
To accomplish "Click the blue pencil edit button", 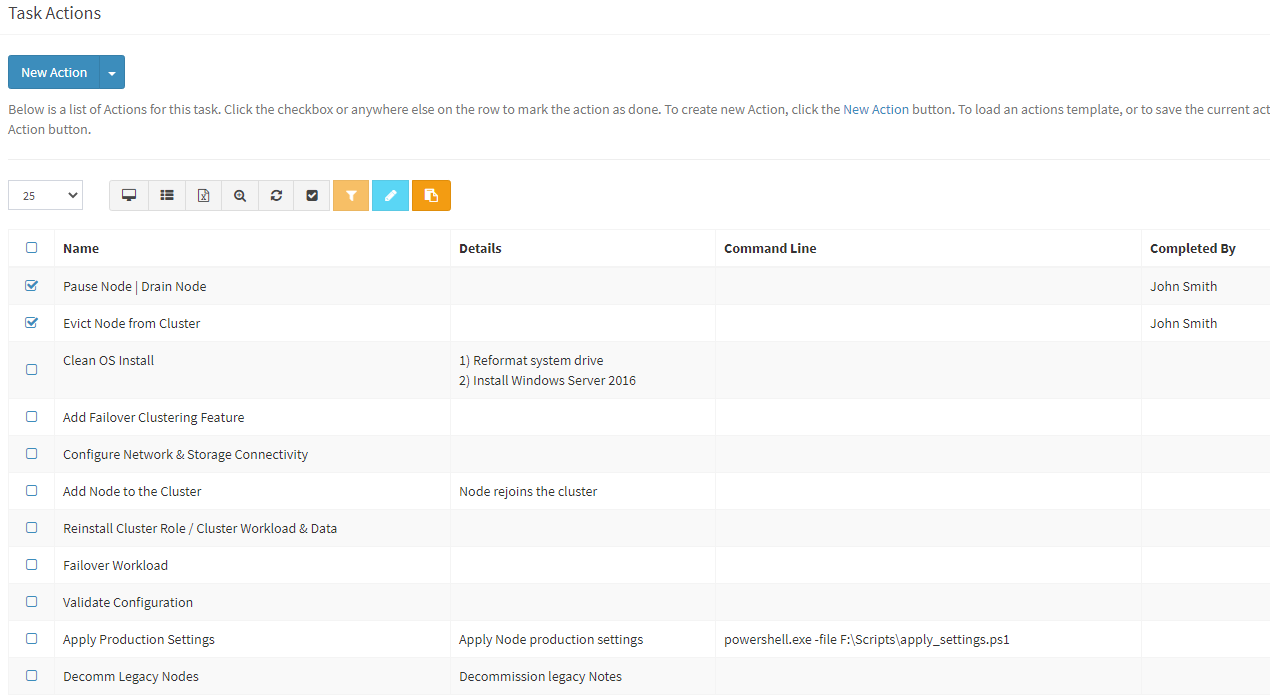I will [390, 196].
